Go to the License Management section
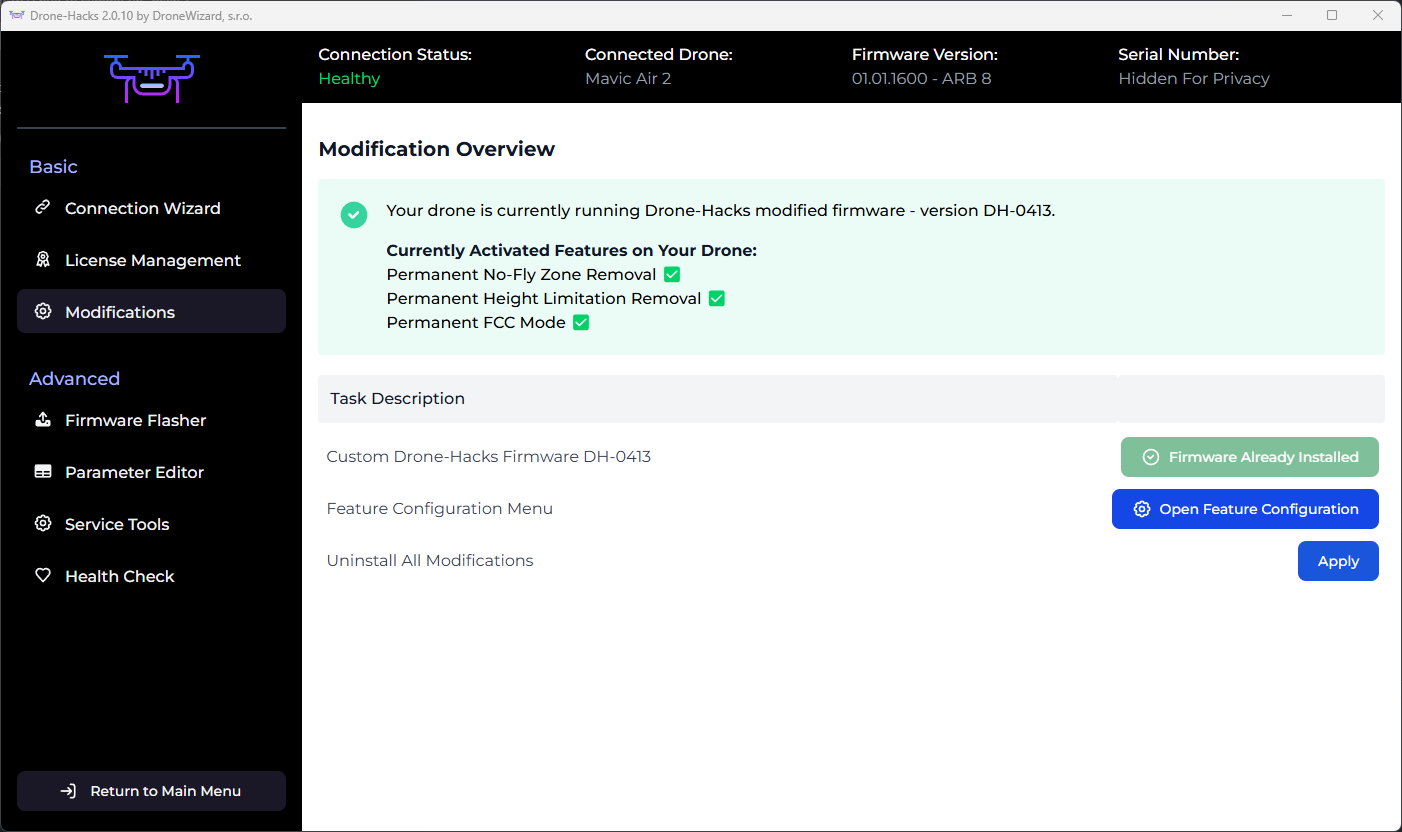Screen dimensions: 1402x832 coord(152,260)
